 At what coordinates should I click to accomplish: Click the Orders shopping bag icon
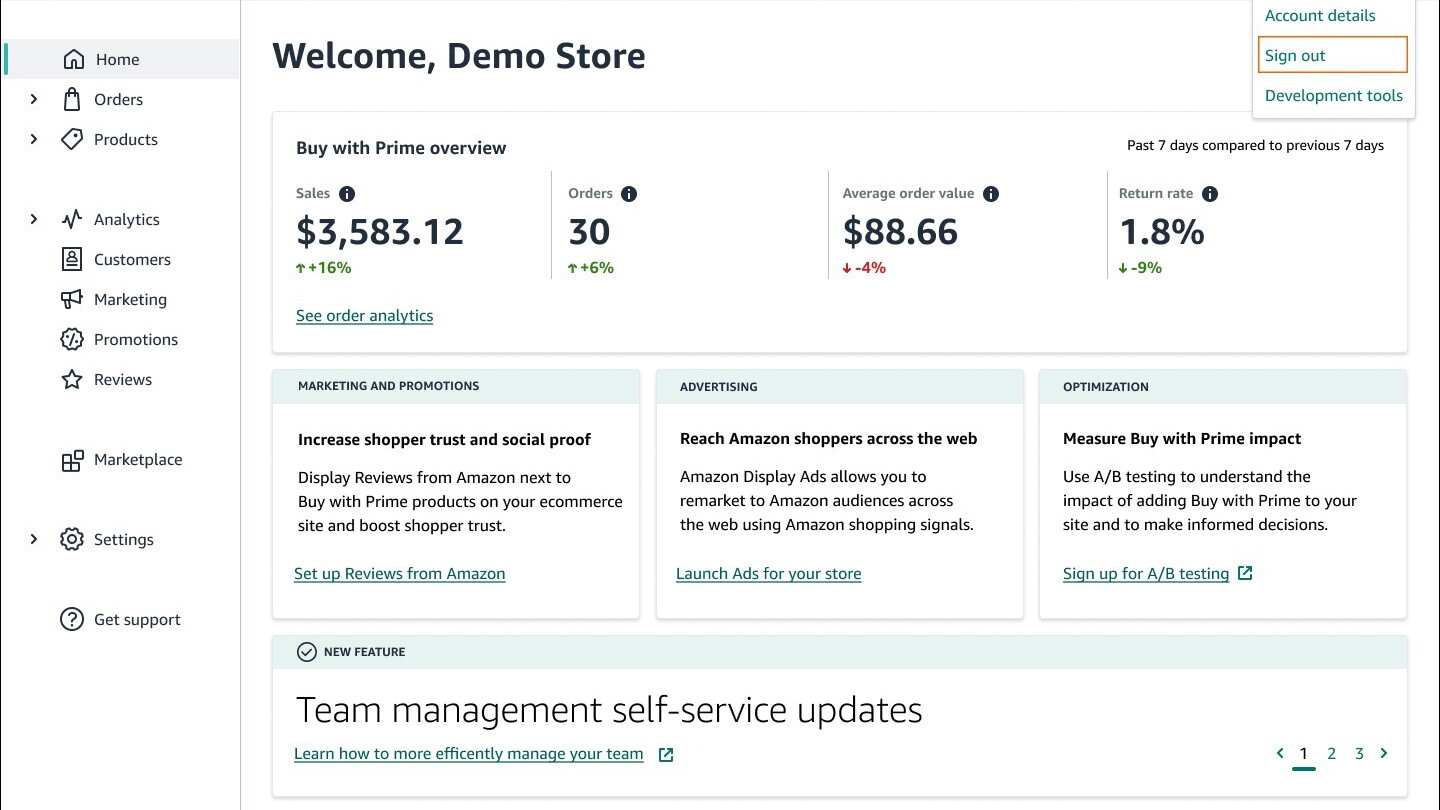72,99
